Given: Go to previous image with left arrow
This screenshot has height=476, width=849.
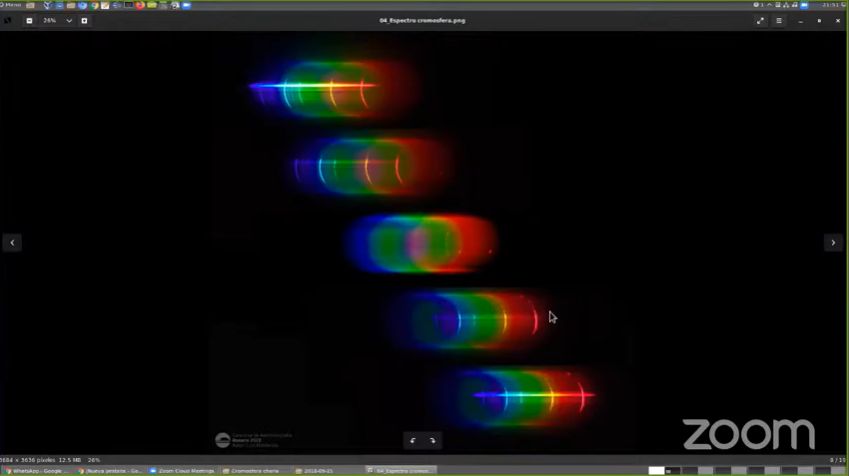Looking at the screenshot, I should click(12, 242).
